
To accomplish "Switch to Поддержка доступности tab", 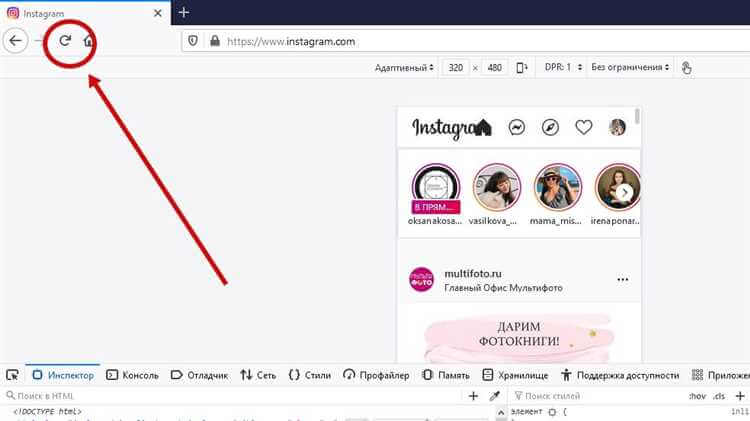I will click(620, 375).
